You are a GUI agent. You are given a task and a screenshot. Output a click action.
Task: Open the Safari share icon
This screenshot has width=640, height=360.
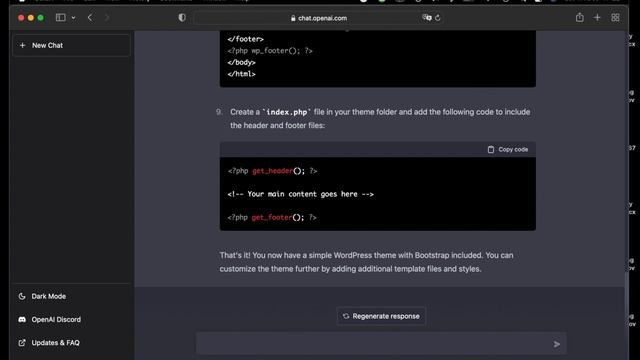tap(580, 17)
